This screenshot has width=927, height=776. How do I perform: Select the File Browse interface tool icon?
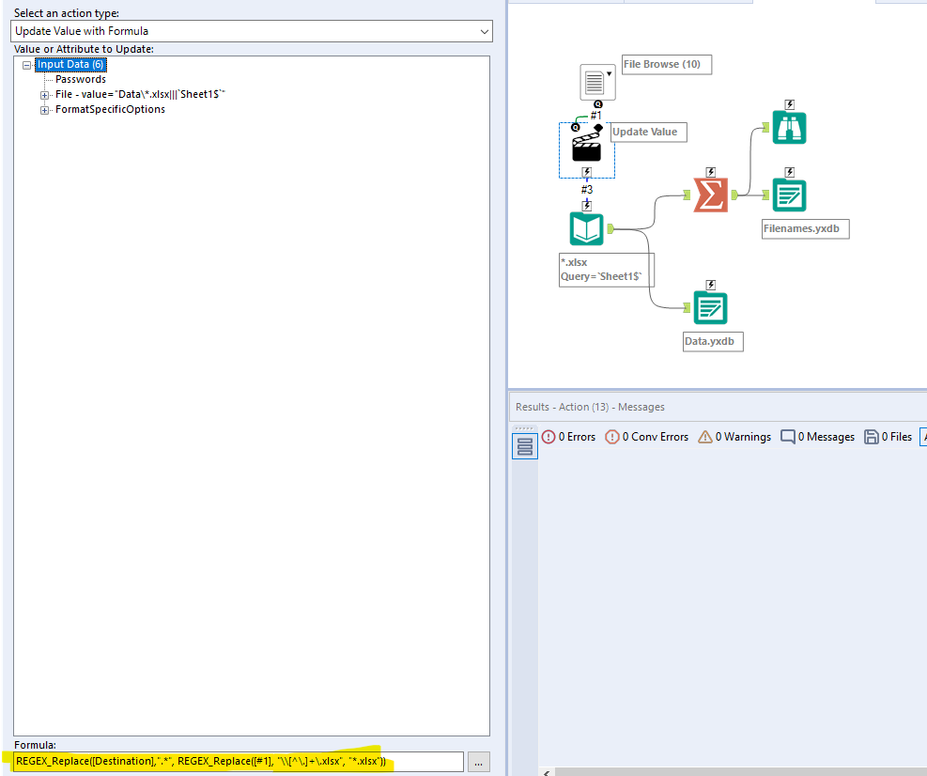point(597,82)
